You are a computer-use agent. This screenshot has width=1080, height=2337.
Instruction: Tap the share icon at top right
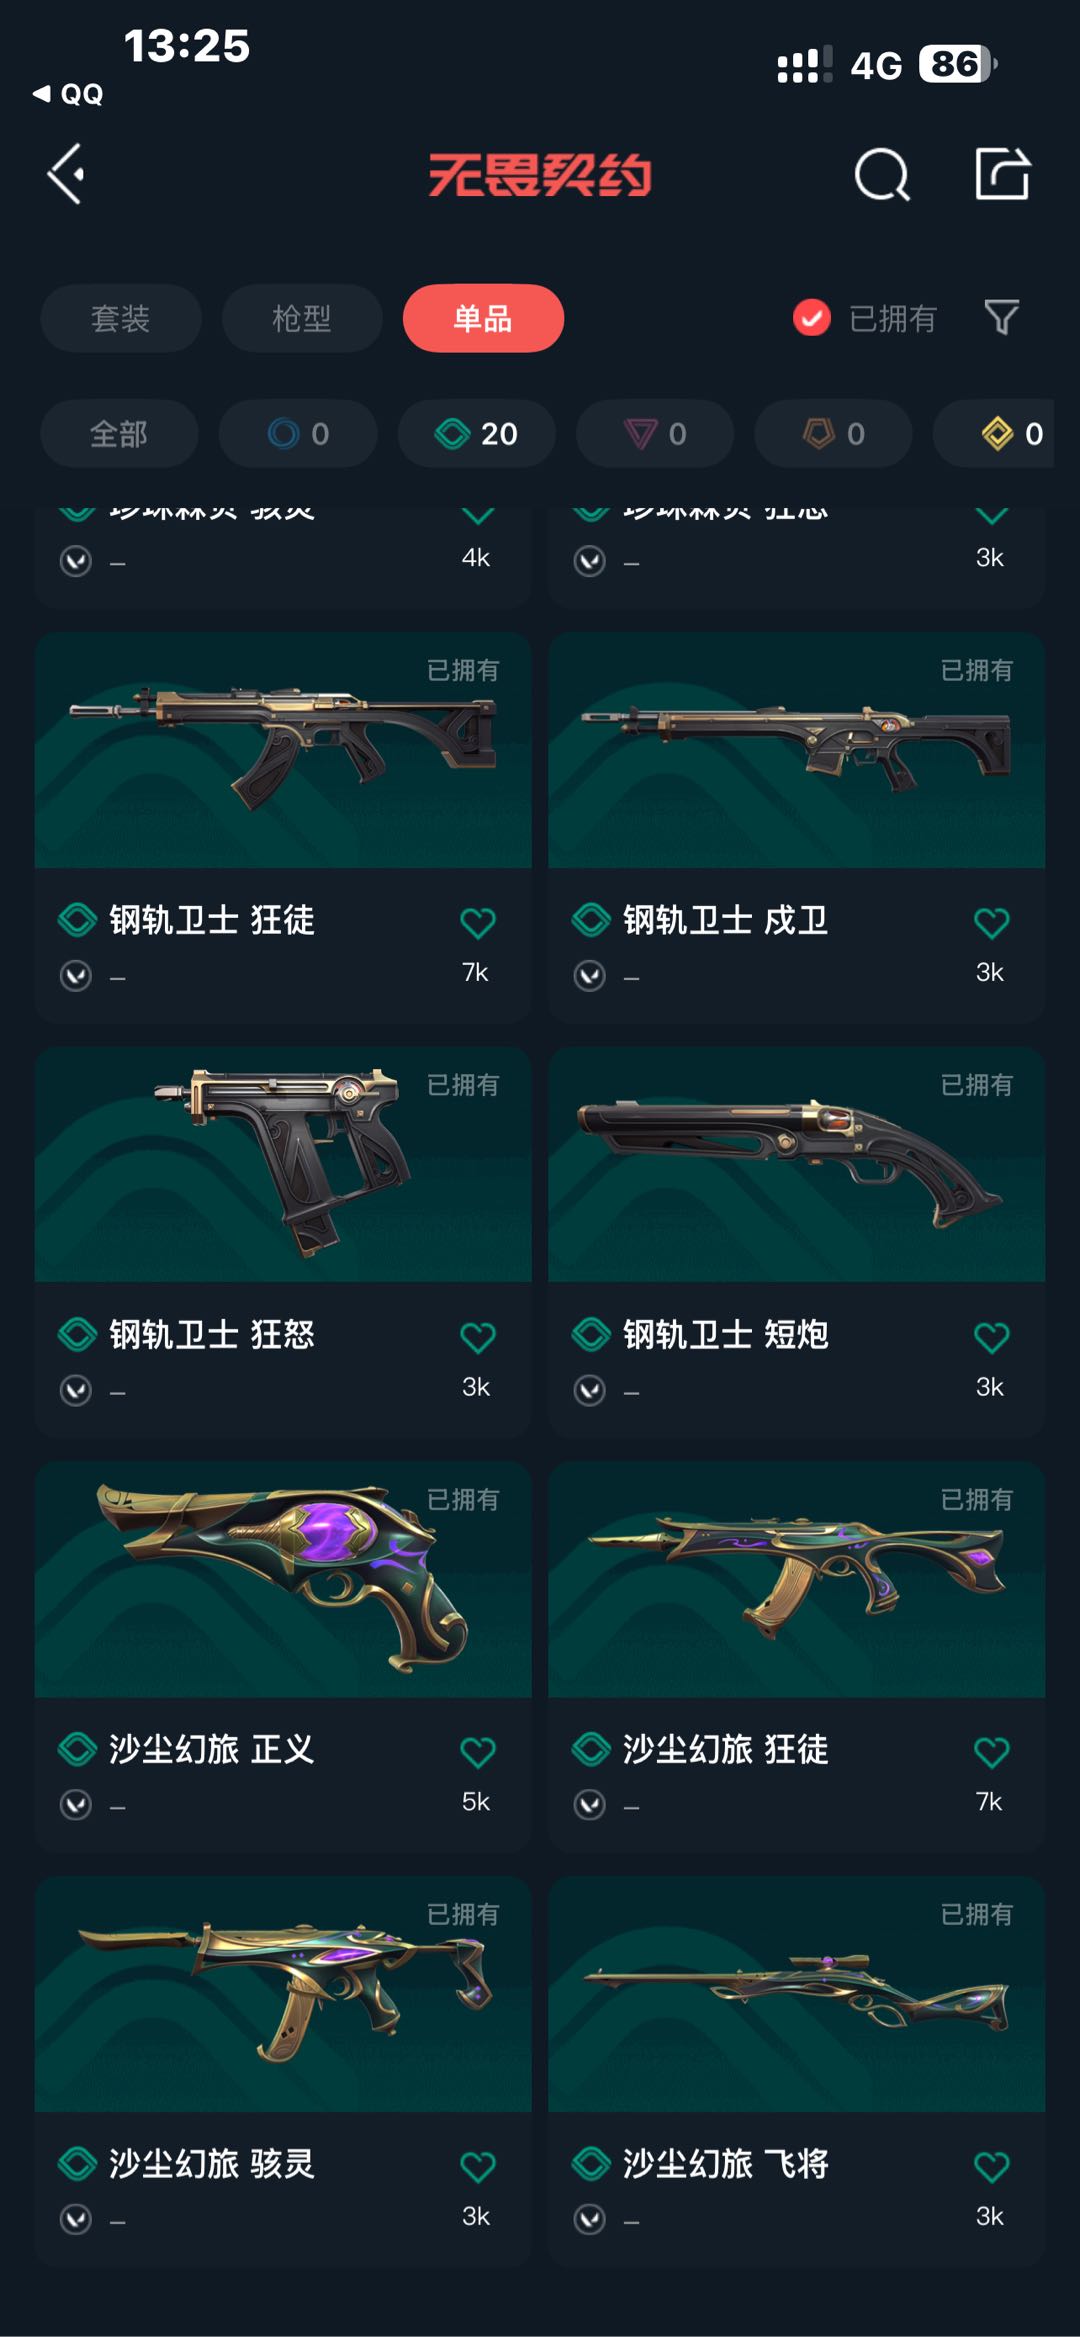pyautogui.click(x=1002, y=174)
